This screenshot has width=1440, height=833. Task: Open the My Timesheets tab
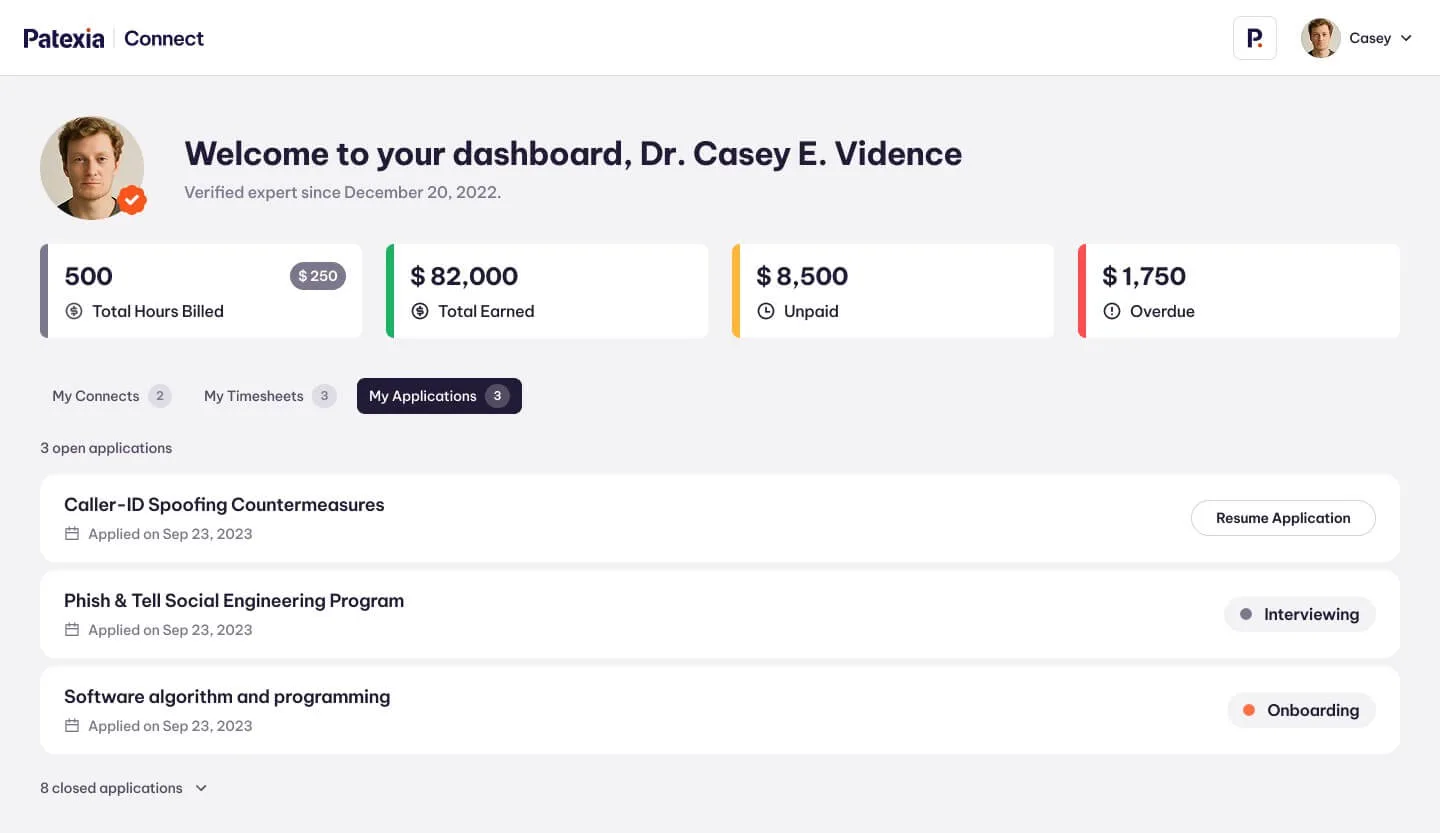click(x=255, y=396)
